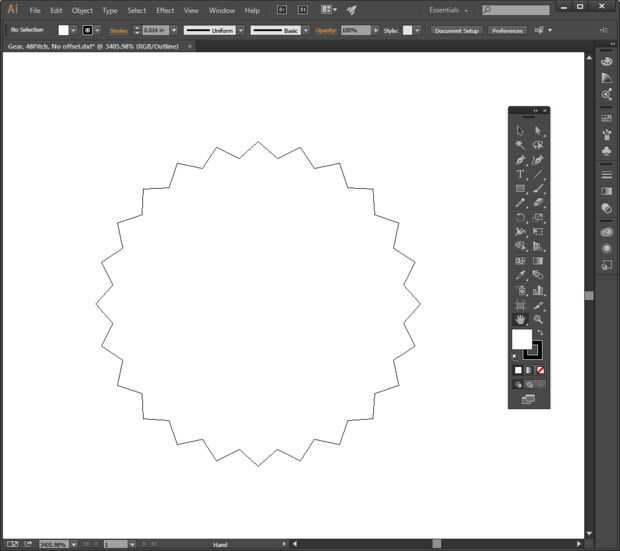Select the Type tool
This screenshot has height=551, width=620.
[x=520, y=174]
